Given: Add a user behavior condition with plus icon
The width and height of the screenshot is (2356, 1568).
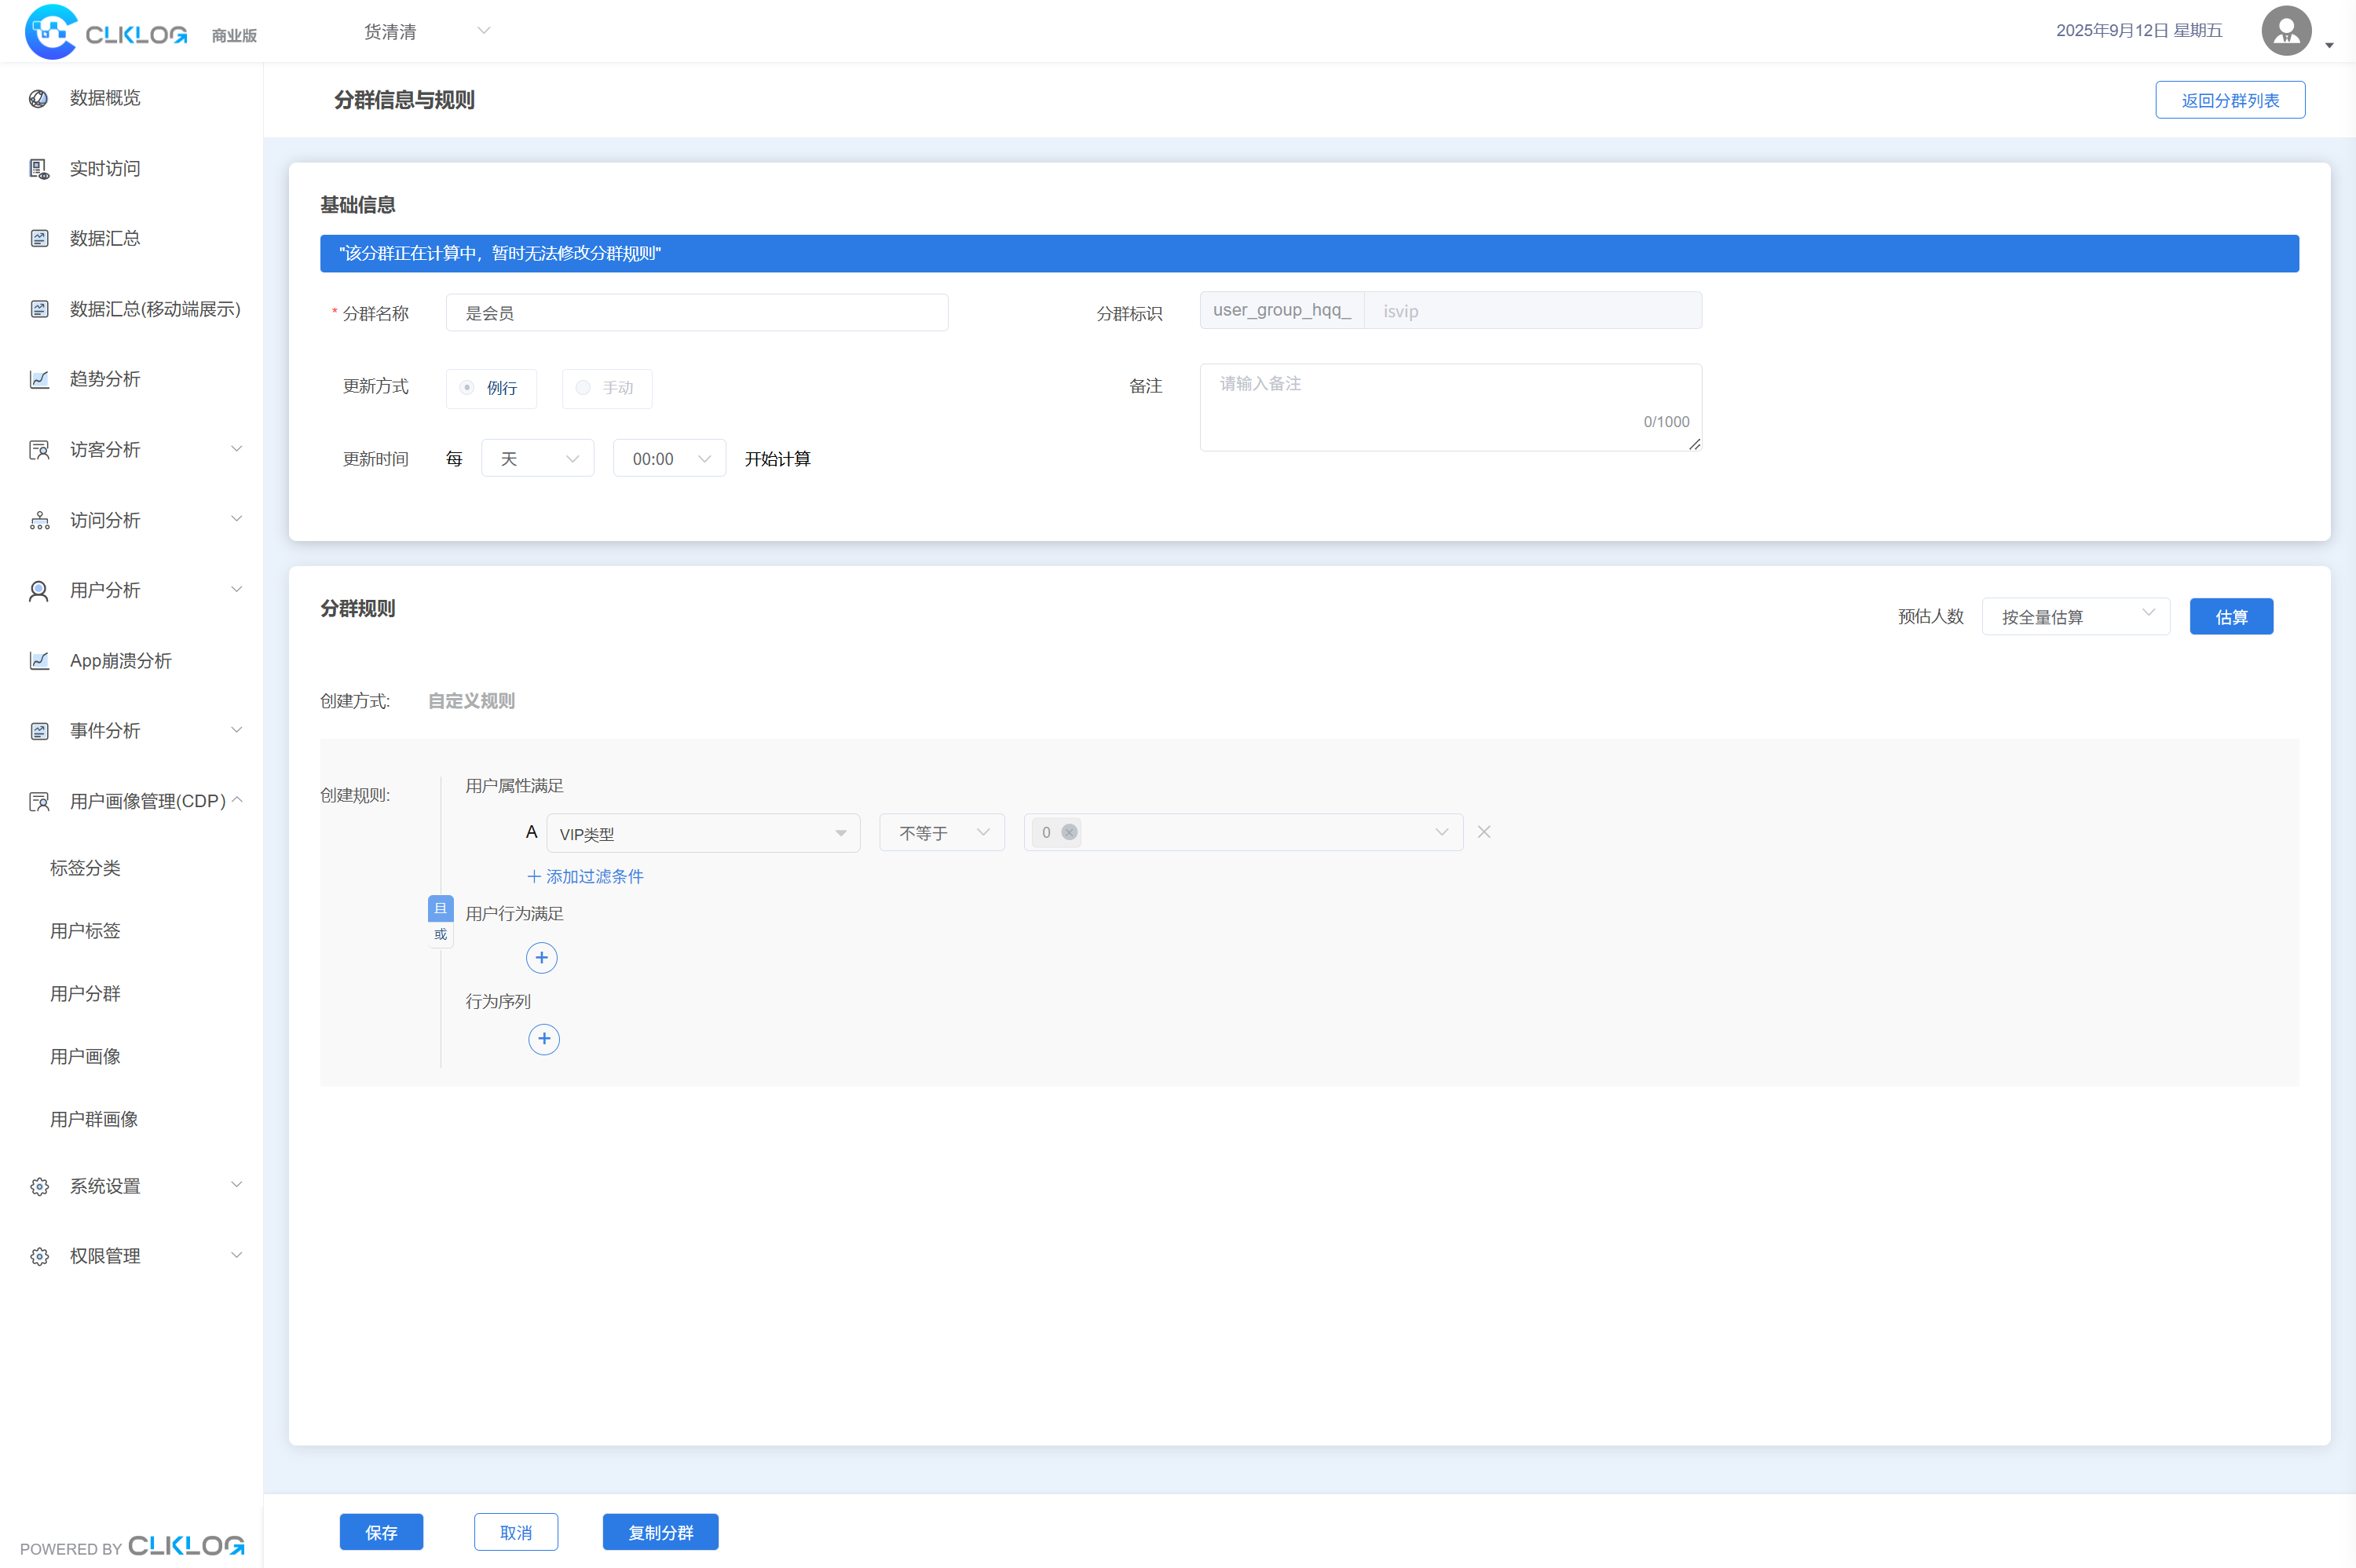Looking at the screenshot, I should tap(541, 958).
